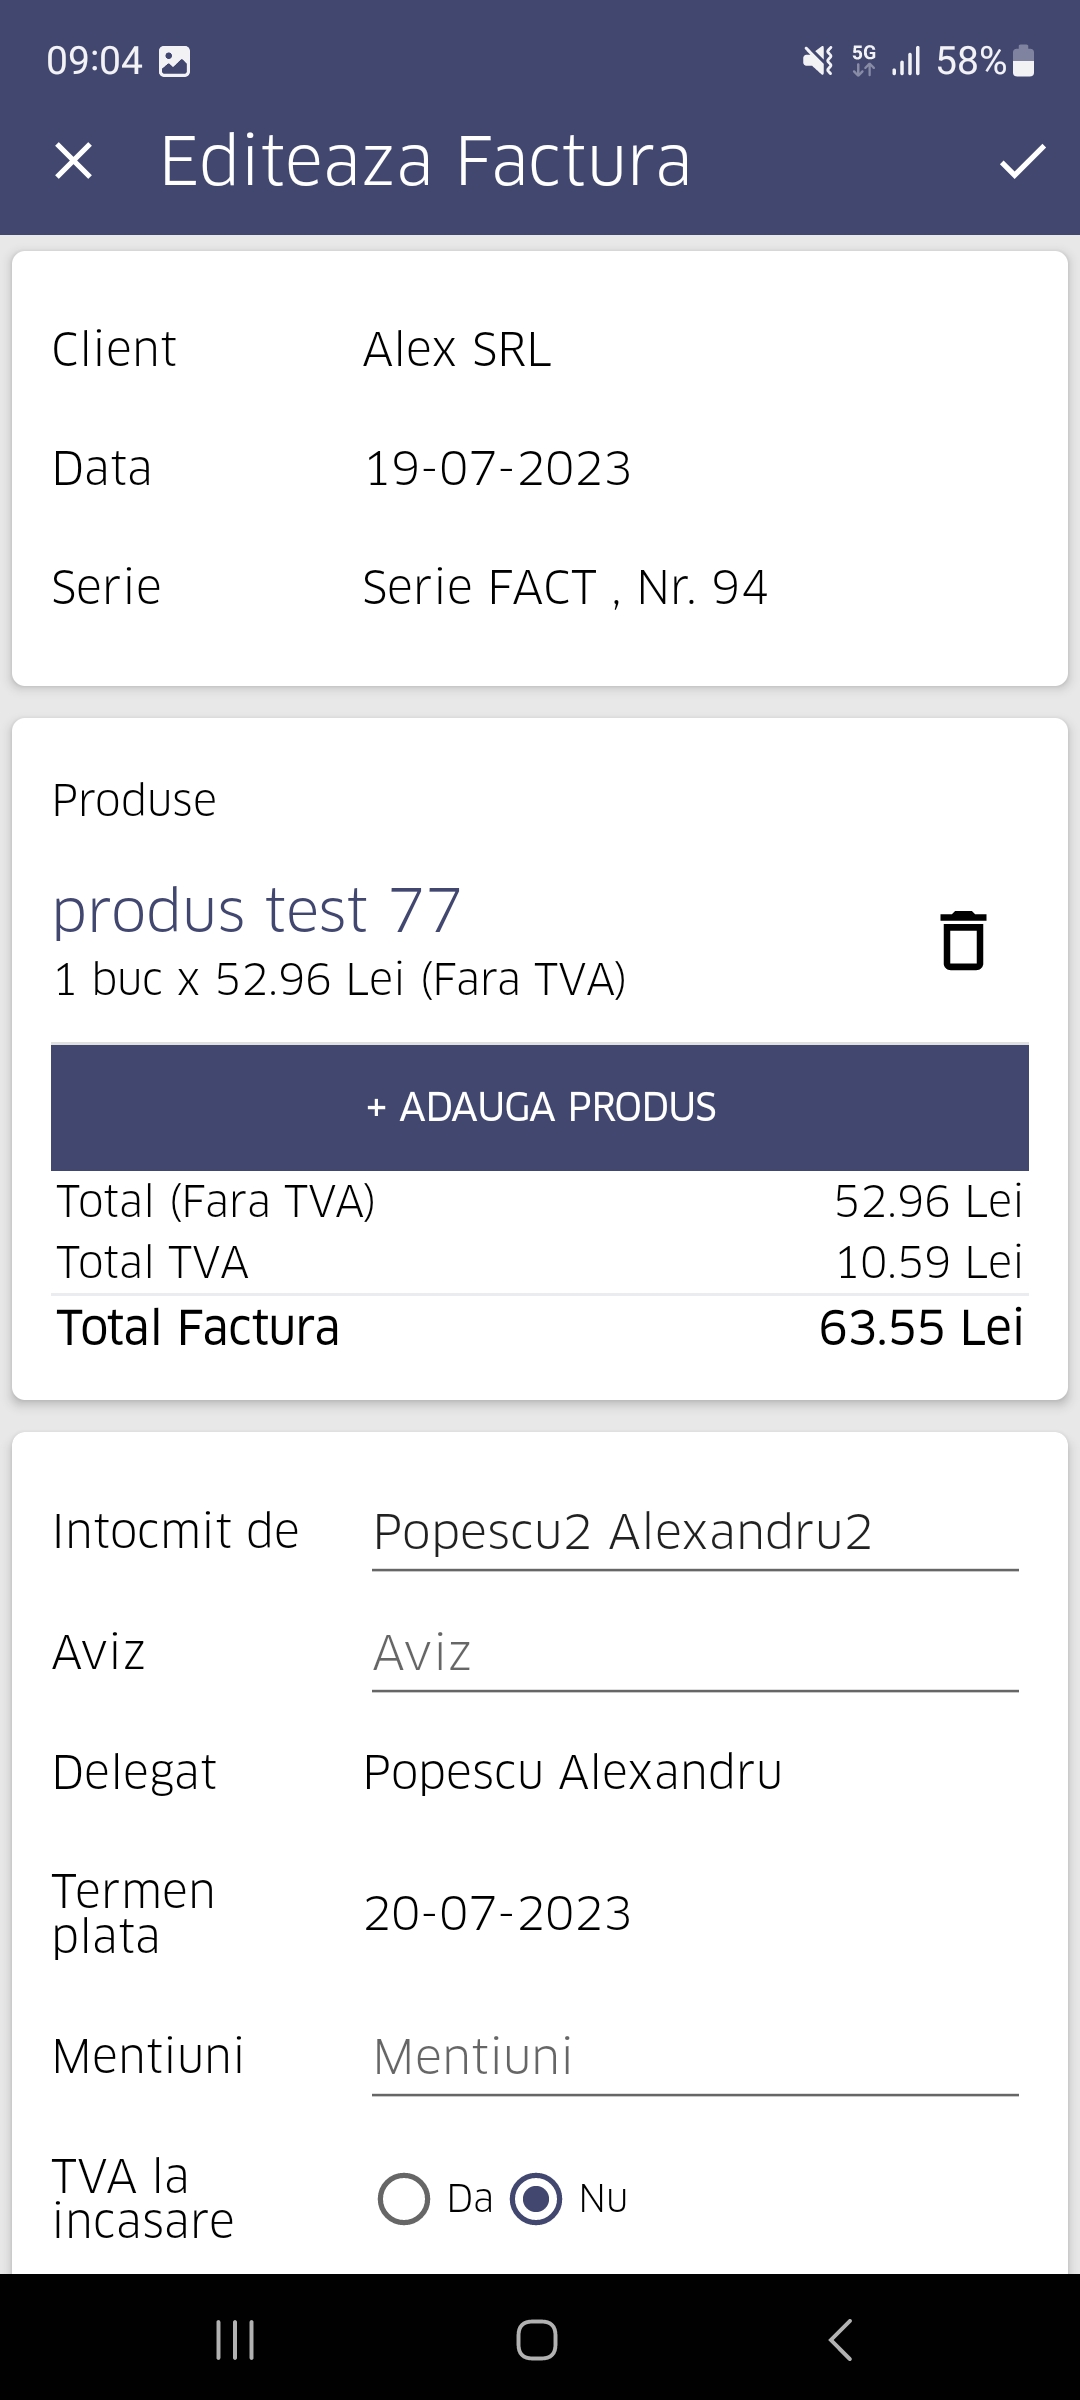Tap the X icon to close invoice editing
The image size is (1080, 2400).
[73, 161]
